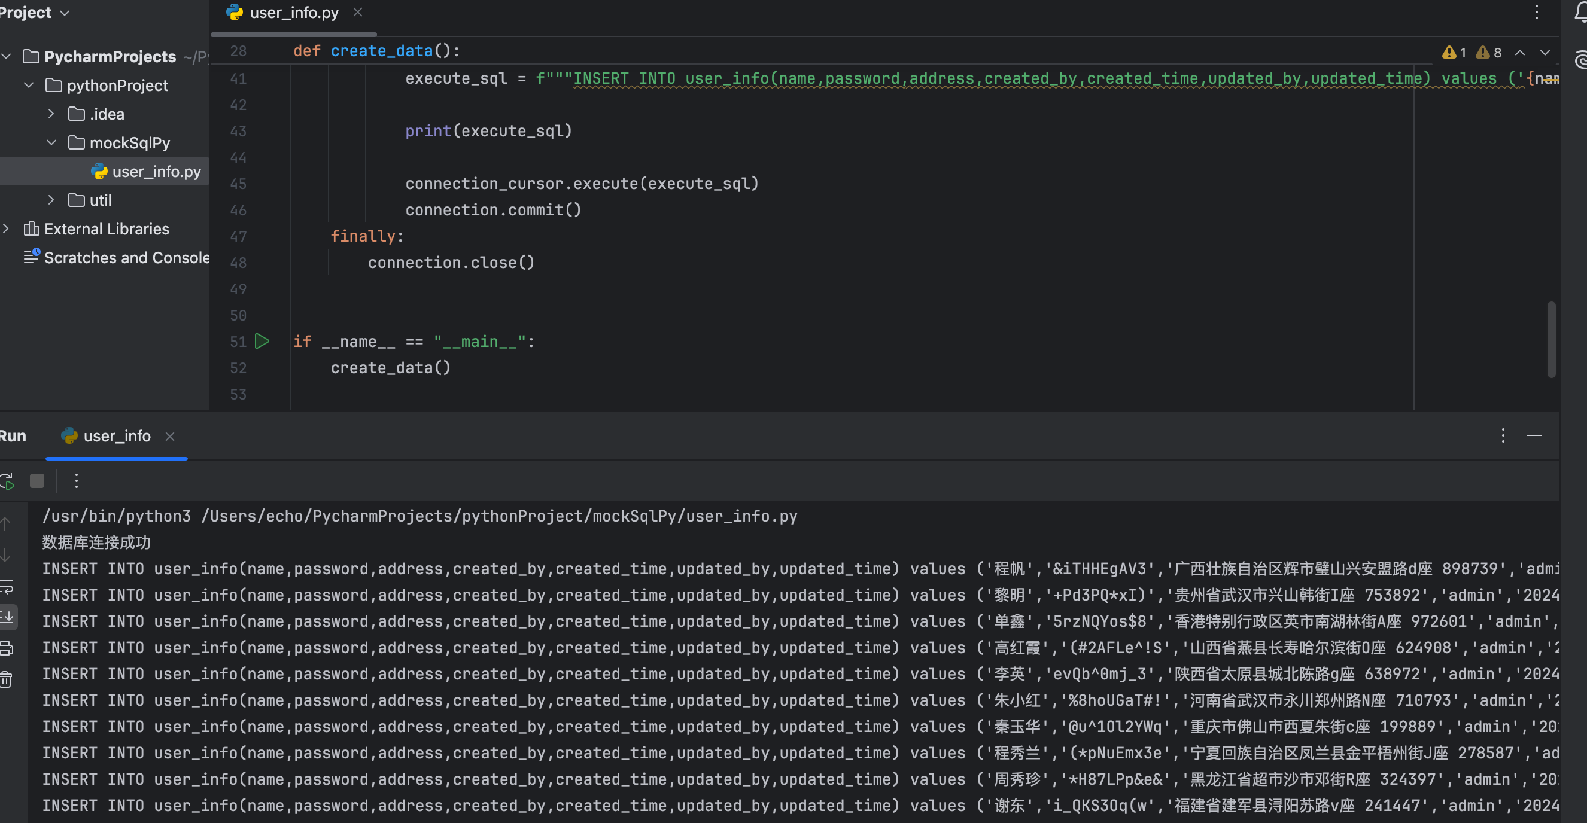Expand the util folder
The height and width of the screenshot is (823, 1587).
pyautogui.click(x=51, y=200)
